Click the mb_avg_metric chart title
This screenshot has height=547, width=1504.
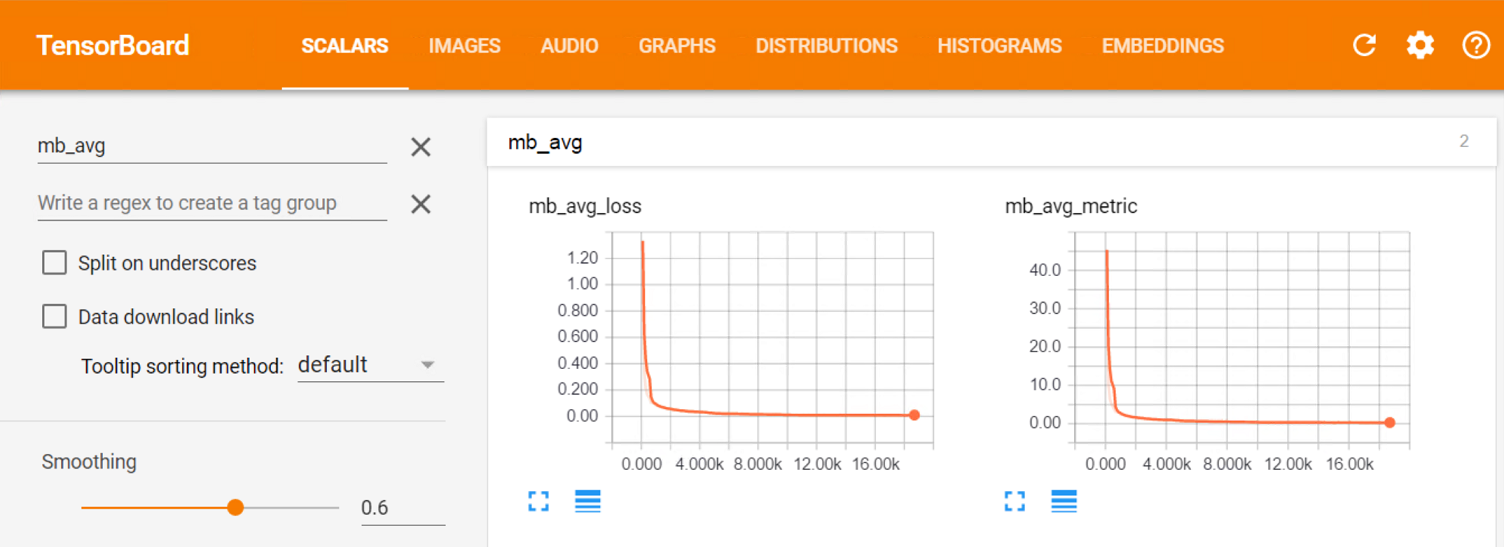(x=1071, y=207)
